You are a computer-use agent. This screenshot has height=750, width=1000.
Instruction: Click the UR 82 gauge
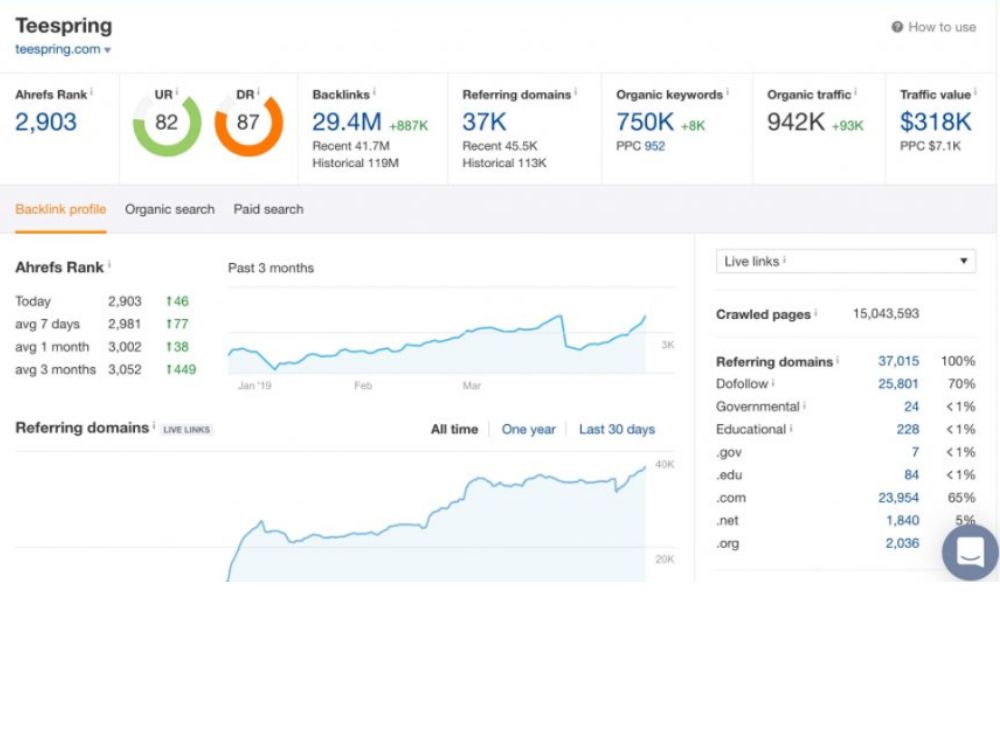[x=166, y=123]
